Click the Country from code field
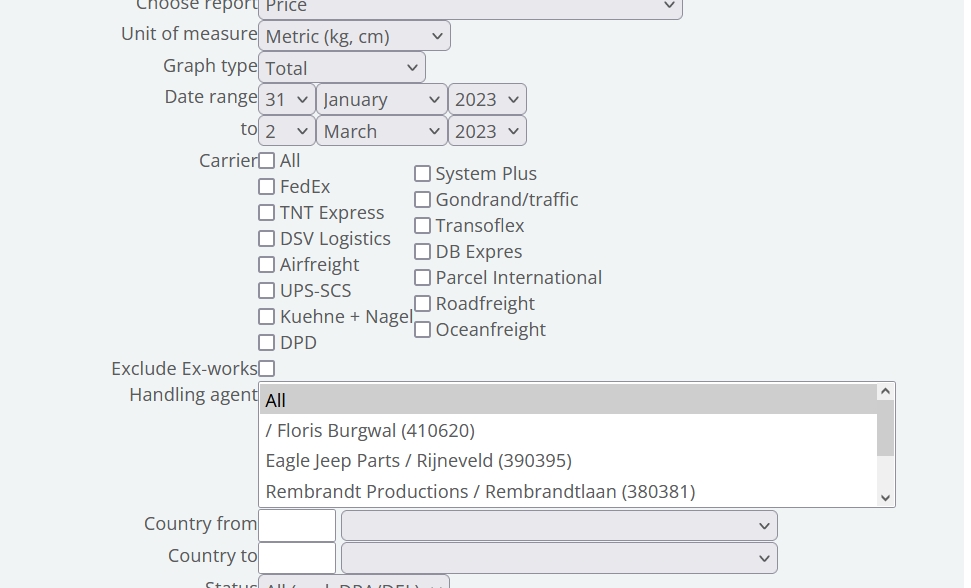This screenshot has height=588, width=971. (x=297, y=526)
